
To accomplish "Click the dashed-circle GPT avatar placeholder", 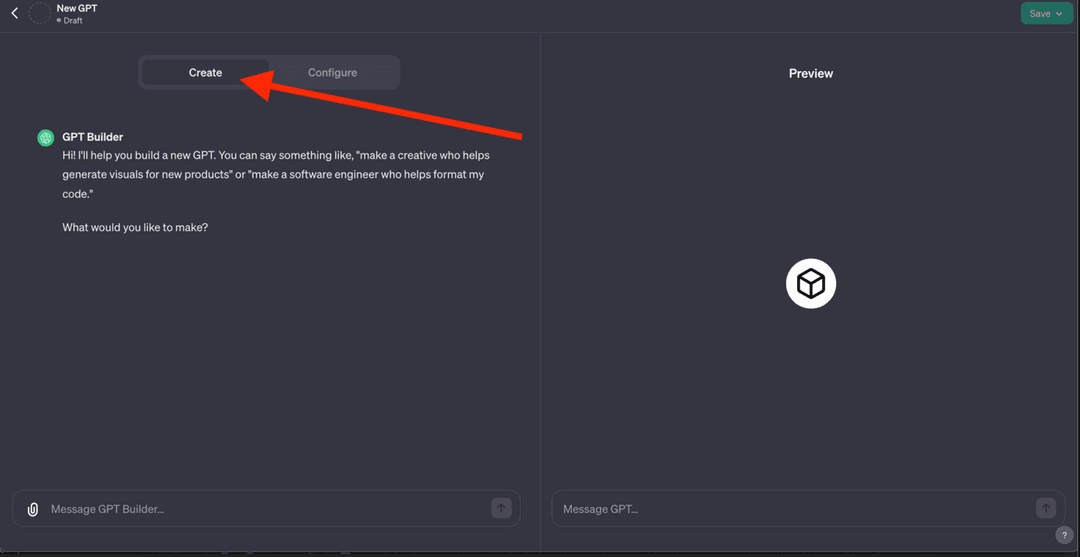I will [40, 13].
